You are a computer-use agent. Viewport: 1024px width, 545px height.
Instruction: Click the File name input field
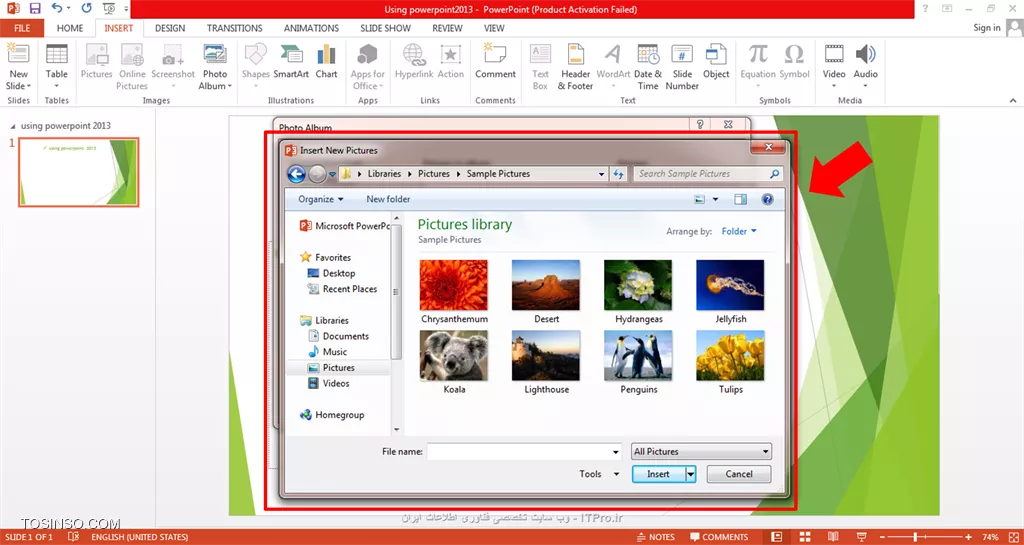click(519, 452)
